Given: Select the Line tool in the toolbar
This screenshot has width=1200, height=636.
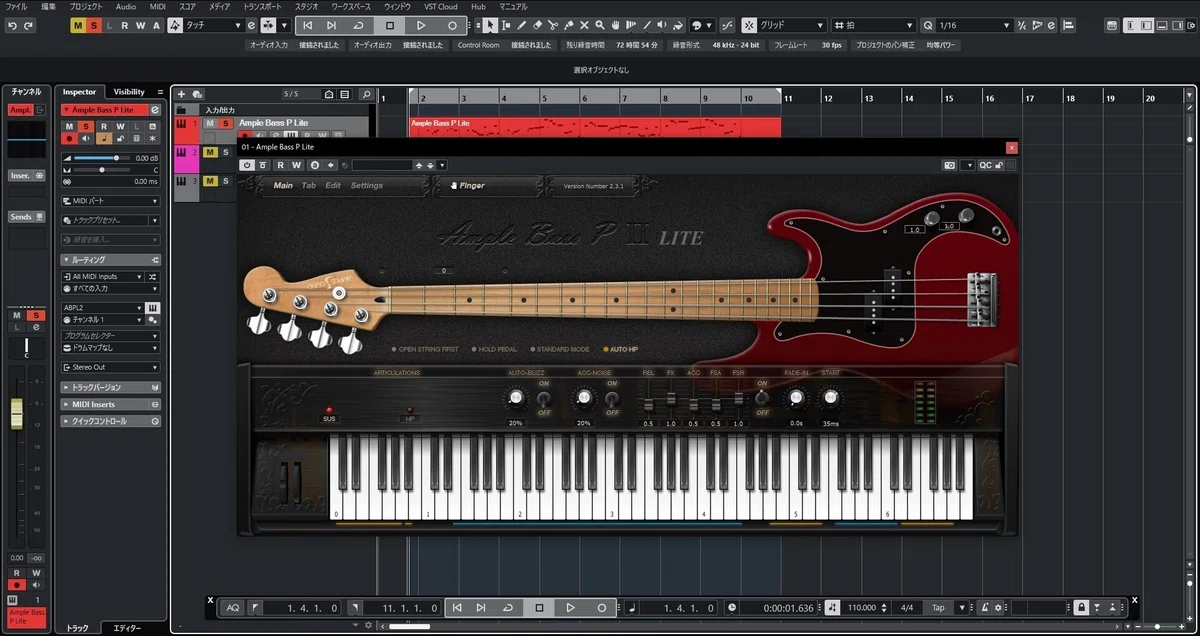Looking at the screenshot, I should [647, 25].
